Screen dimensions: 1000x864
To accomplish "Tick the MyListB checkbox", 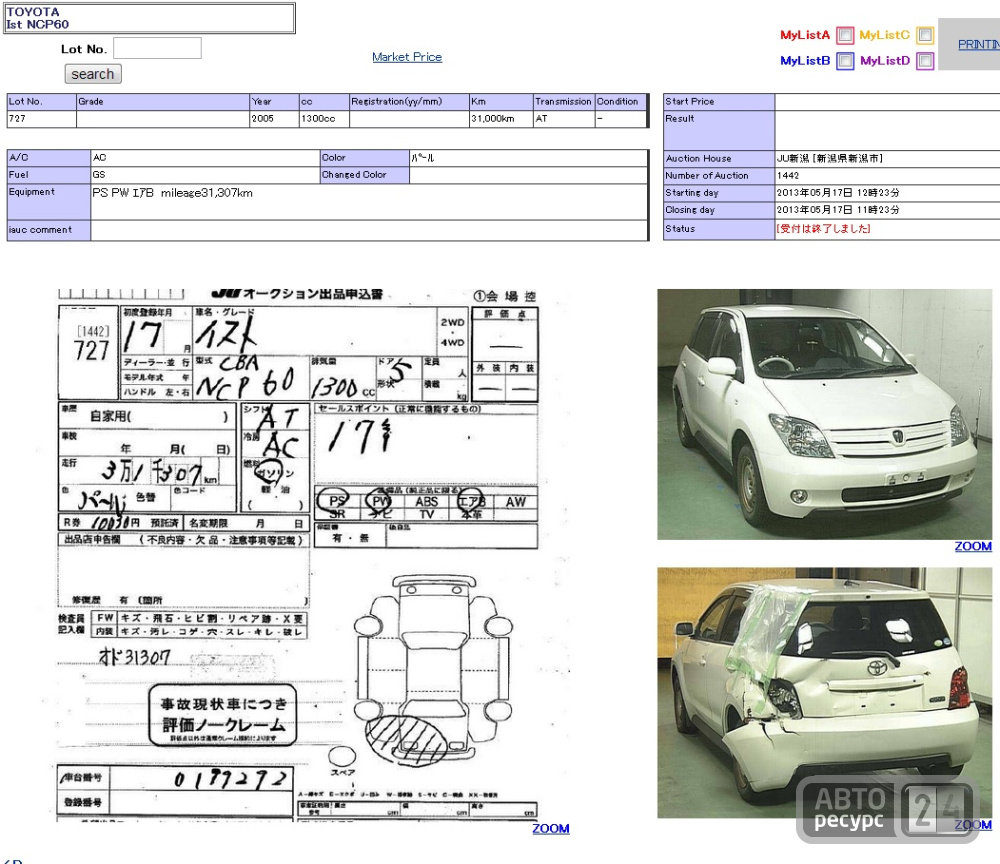I will click(845, 61).
